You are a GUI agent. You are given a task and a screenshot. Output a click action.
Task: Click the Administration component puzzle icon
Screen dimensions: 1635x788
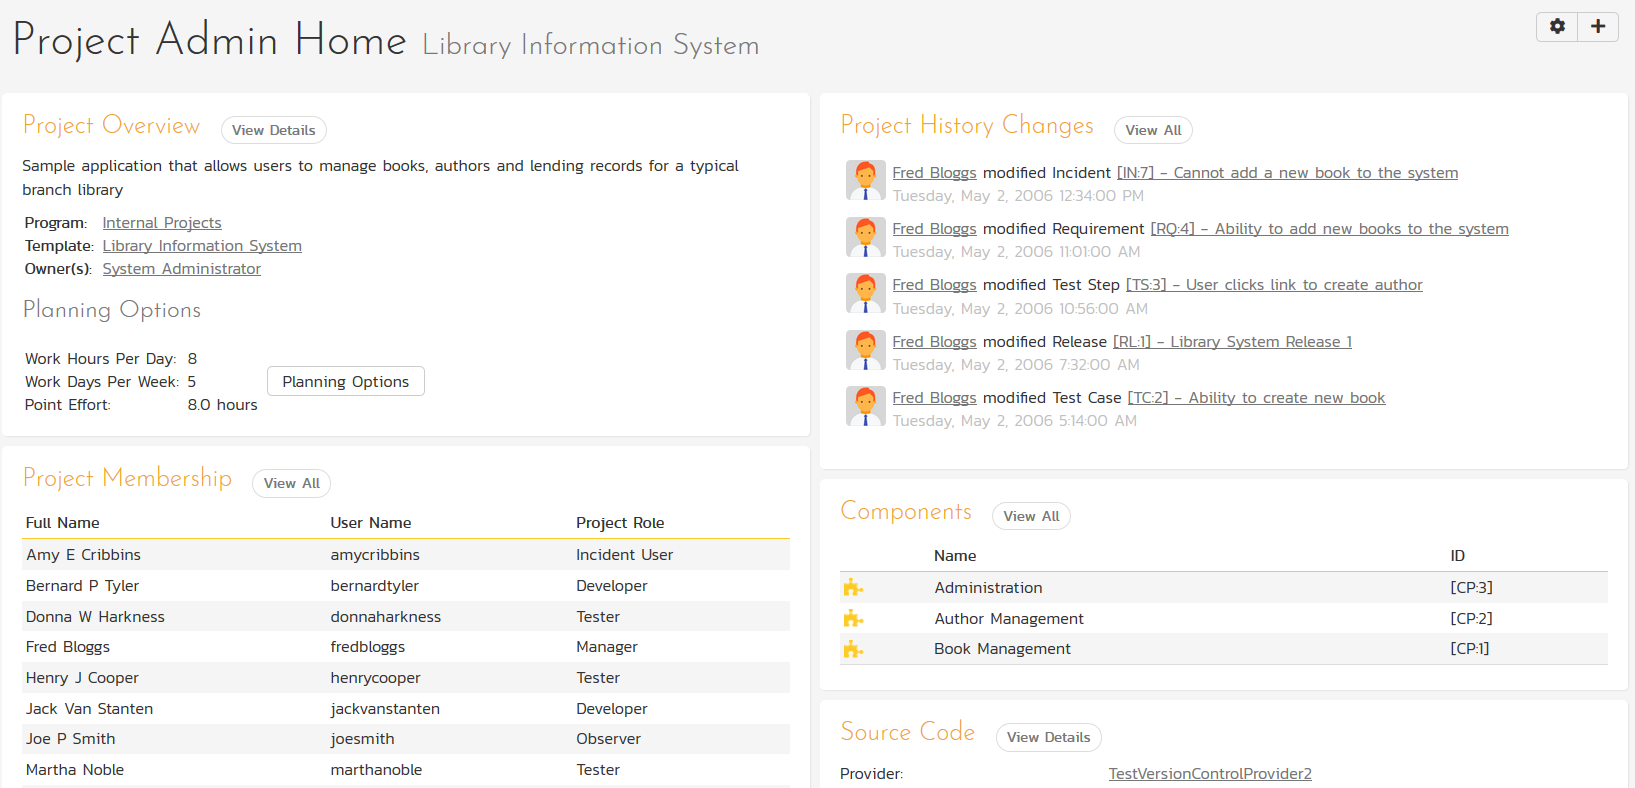[x=853, y=588]
